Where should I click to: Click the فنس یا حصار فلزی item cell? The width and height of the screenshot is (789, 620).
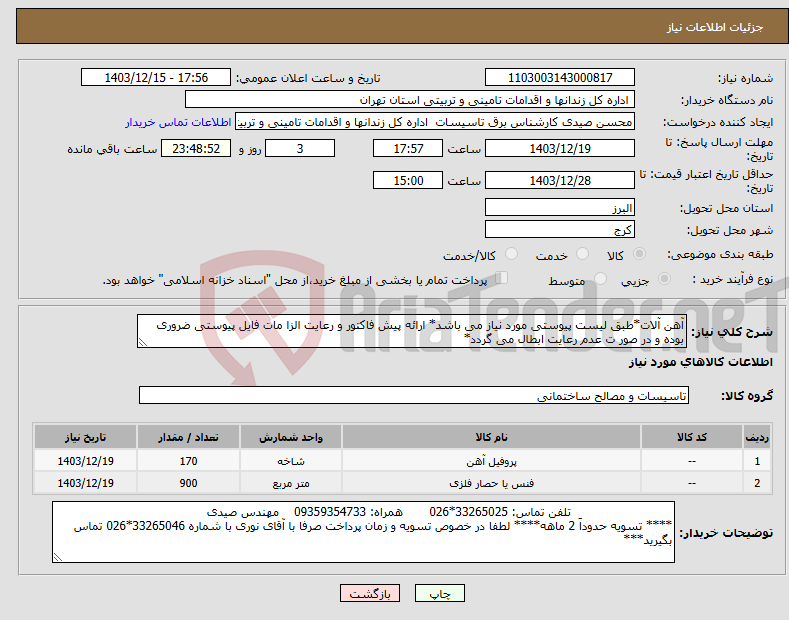pyautogui.click(x=491, y=483)
